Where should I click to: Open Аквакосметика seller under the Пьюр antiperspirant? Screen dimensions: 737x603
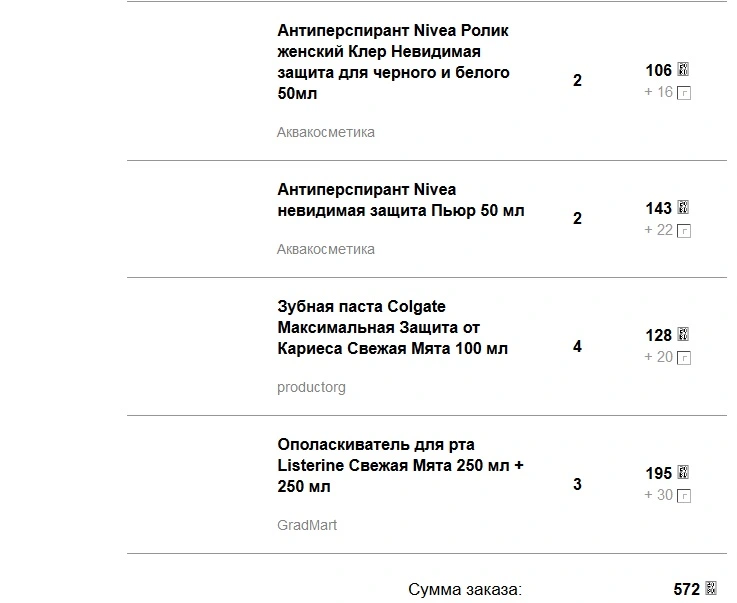coord(325,249)
